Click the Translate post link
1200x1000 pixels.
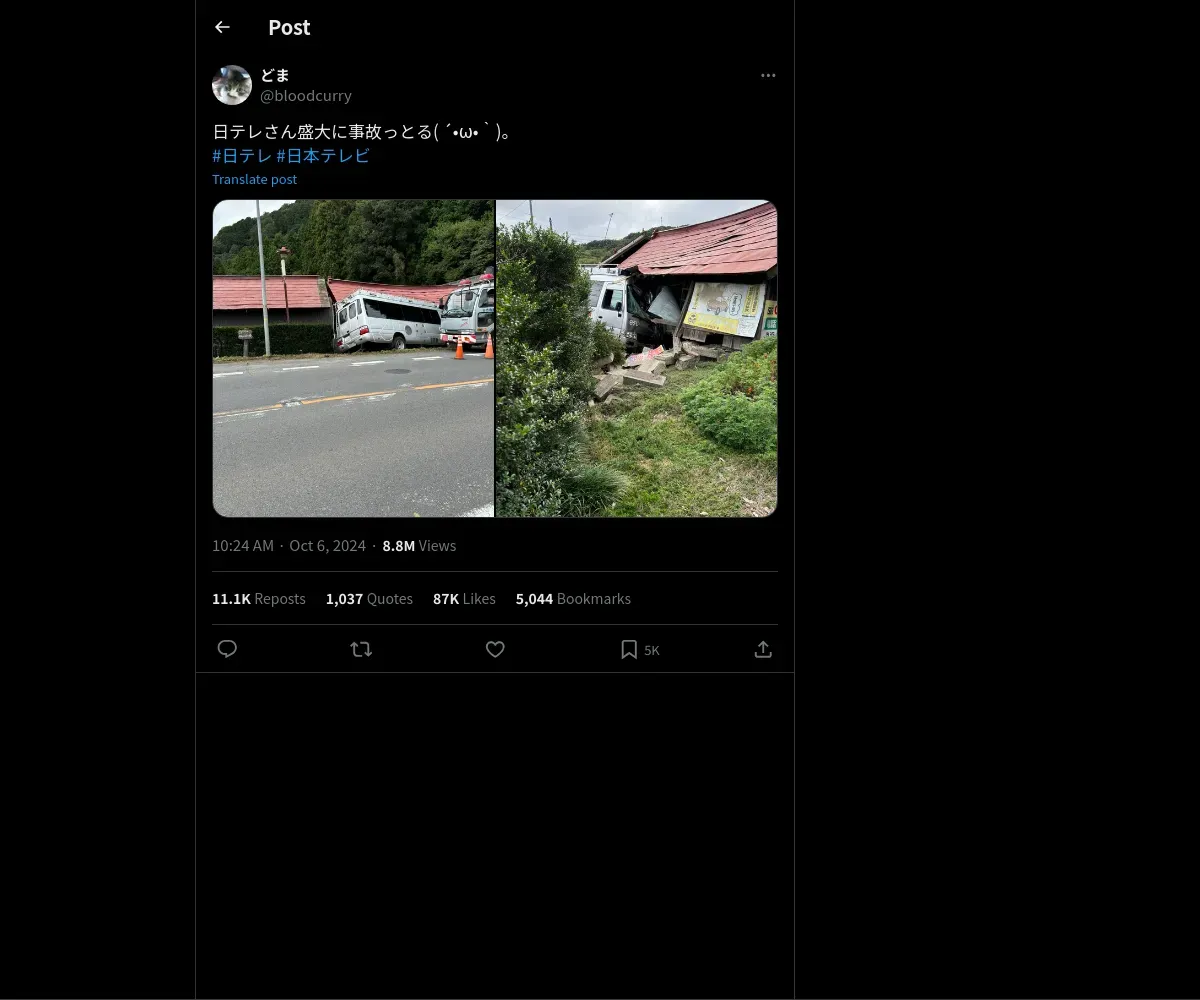pyautogui.click(x=254, y=179)
